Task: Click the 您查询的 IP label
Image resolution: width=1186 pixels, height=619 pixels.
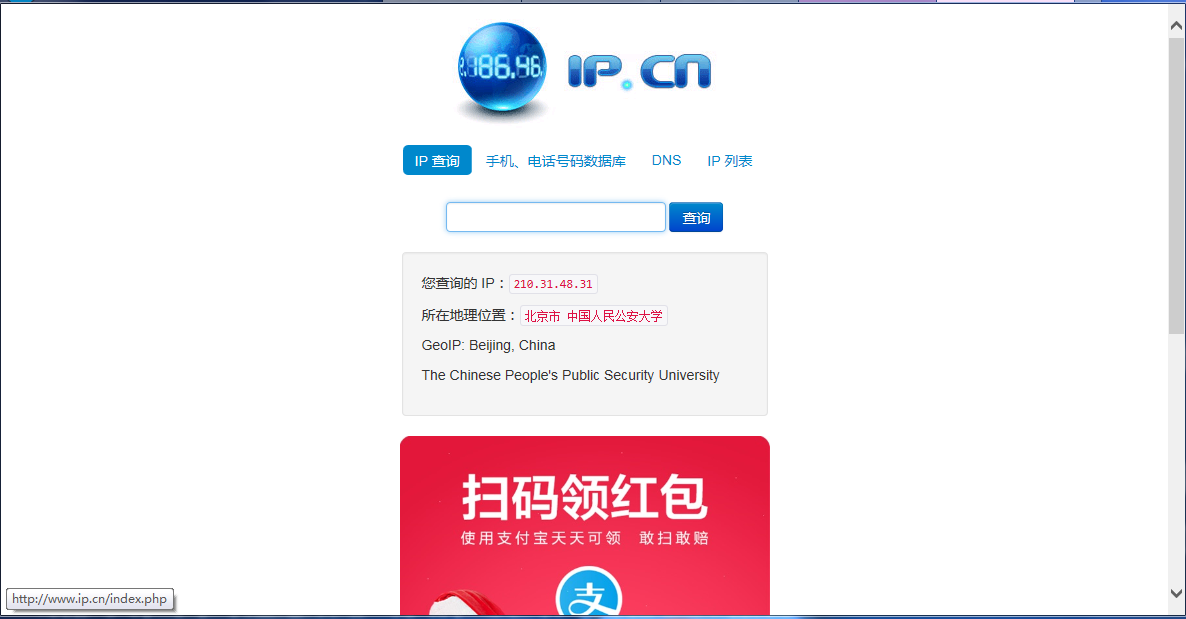Action: pyautogui.click(x=463, y=283)
